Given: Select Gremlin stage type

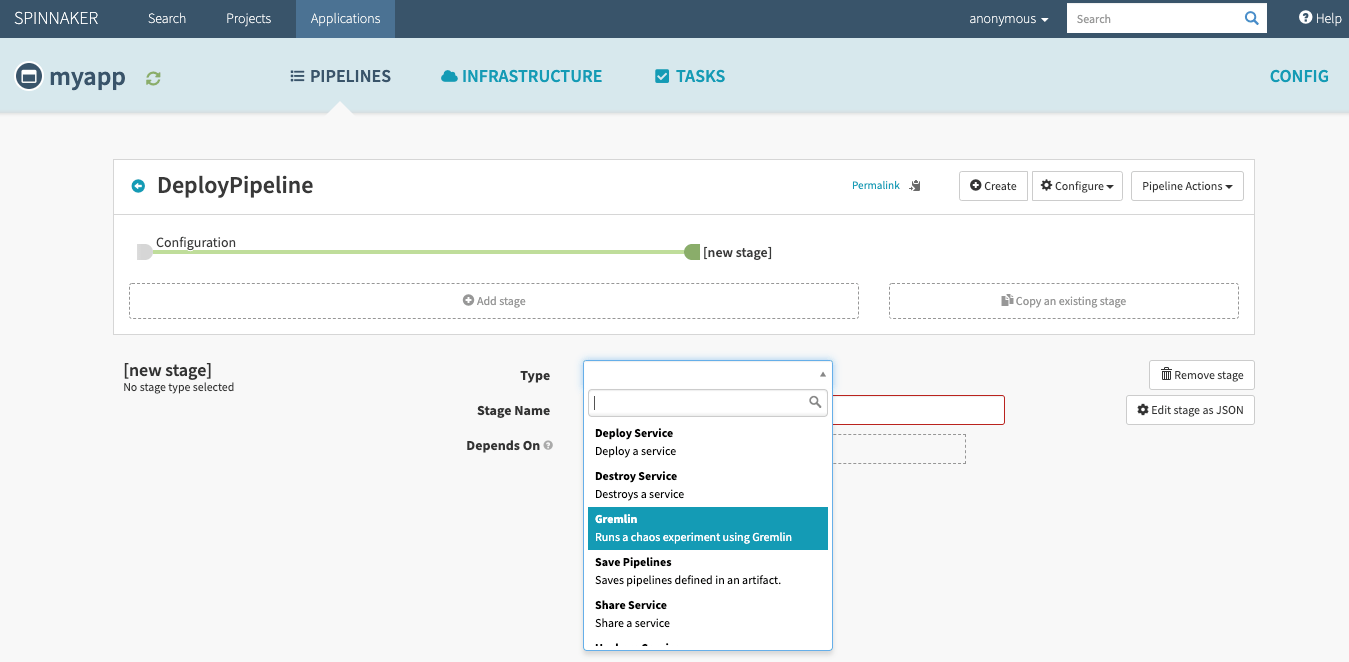Looking at the screenshot, I should [x=708, y=528].
